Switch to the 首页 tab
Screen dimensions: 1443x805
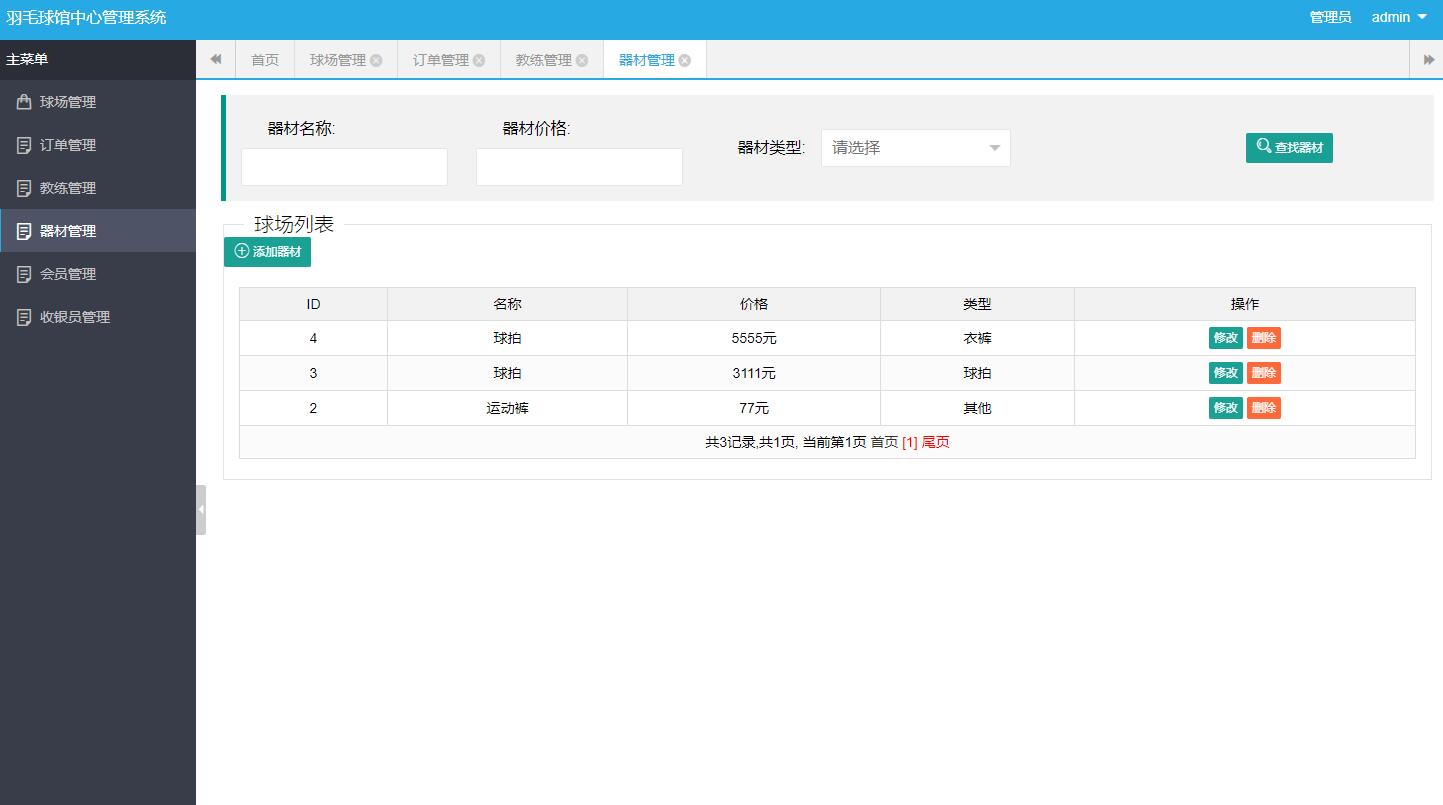(x=264, y=59)
